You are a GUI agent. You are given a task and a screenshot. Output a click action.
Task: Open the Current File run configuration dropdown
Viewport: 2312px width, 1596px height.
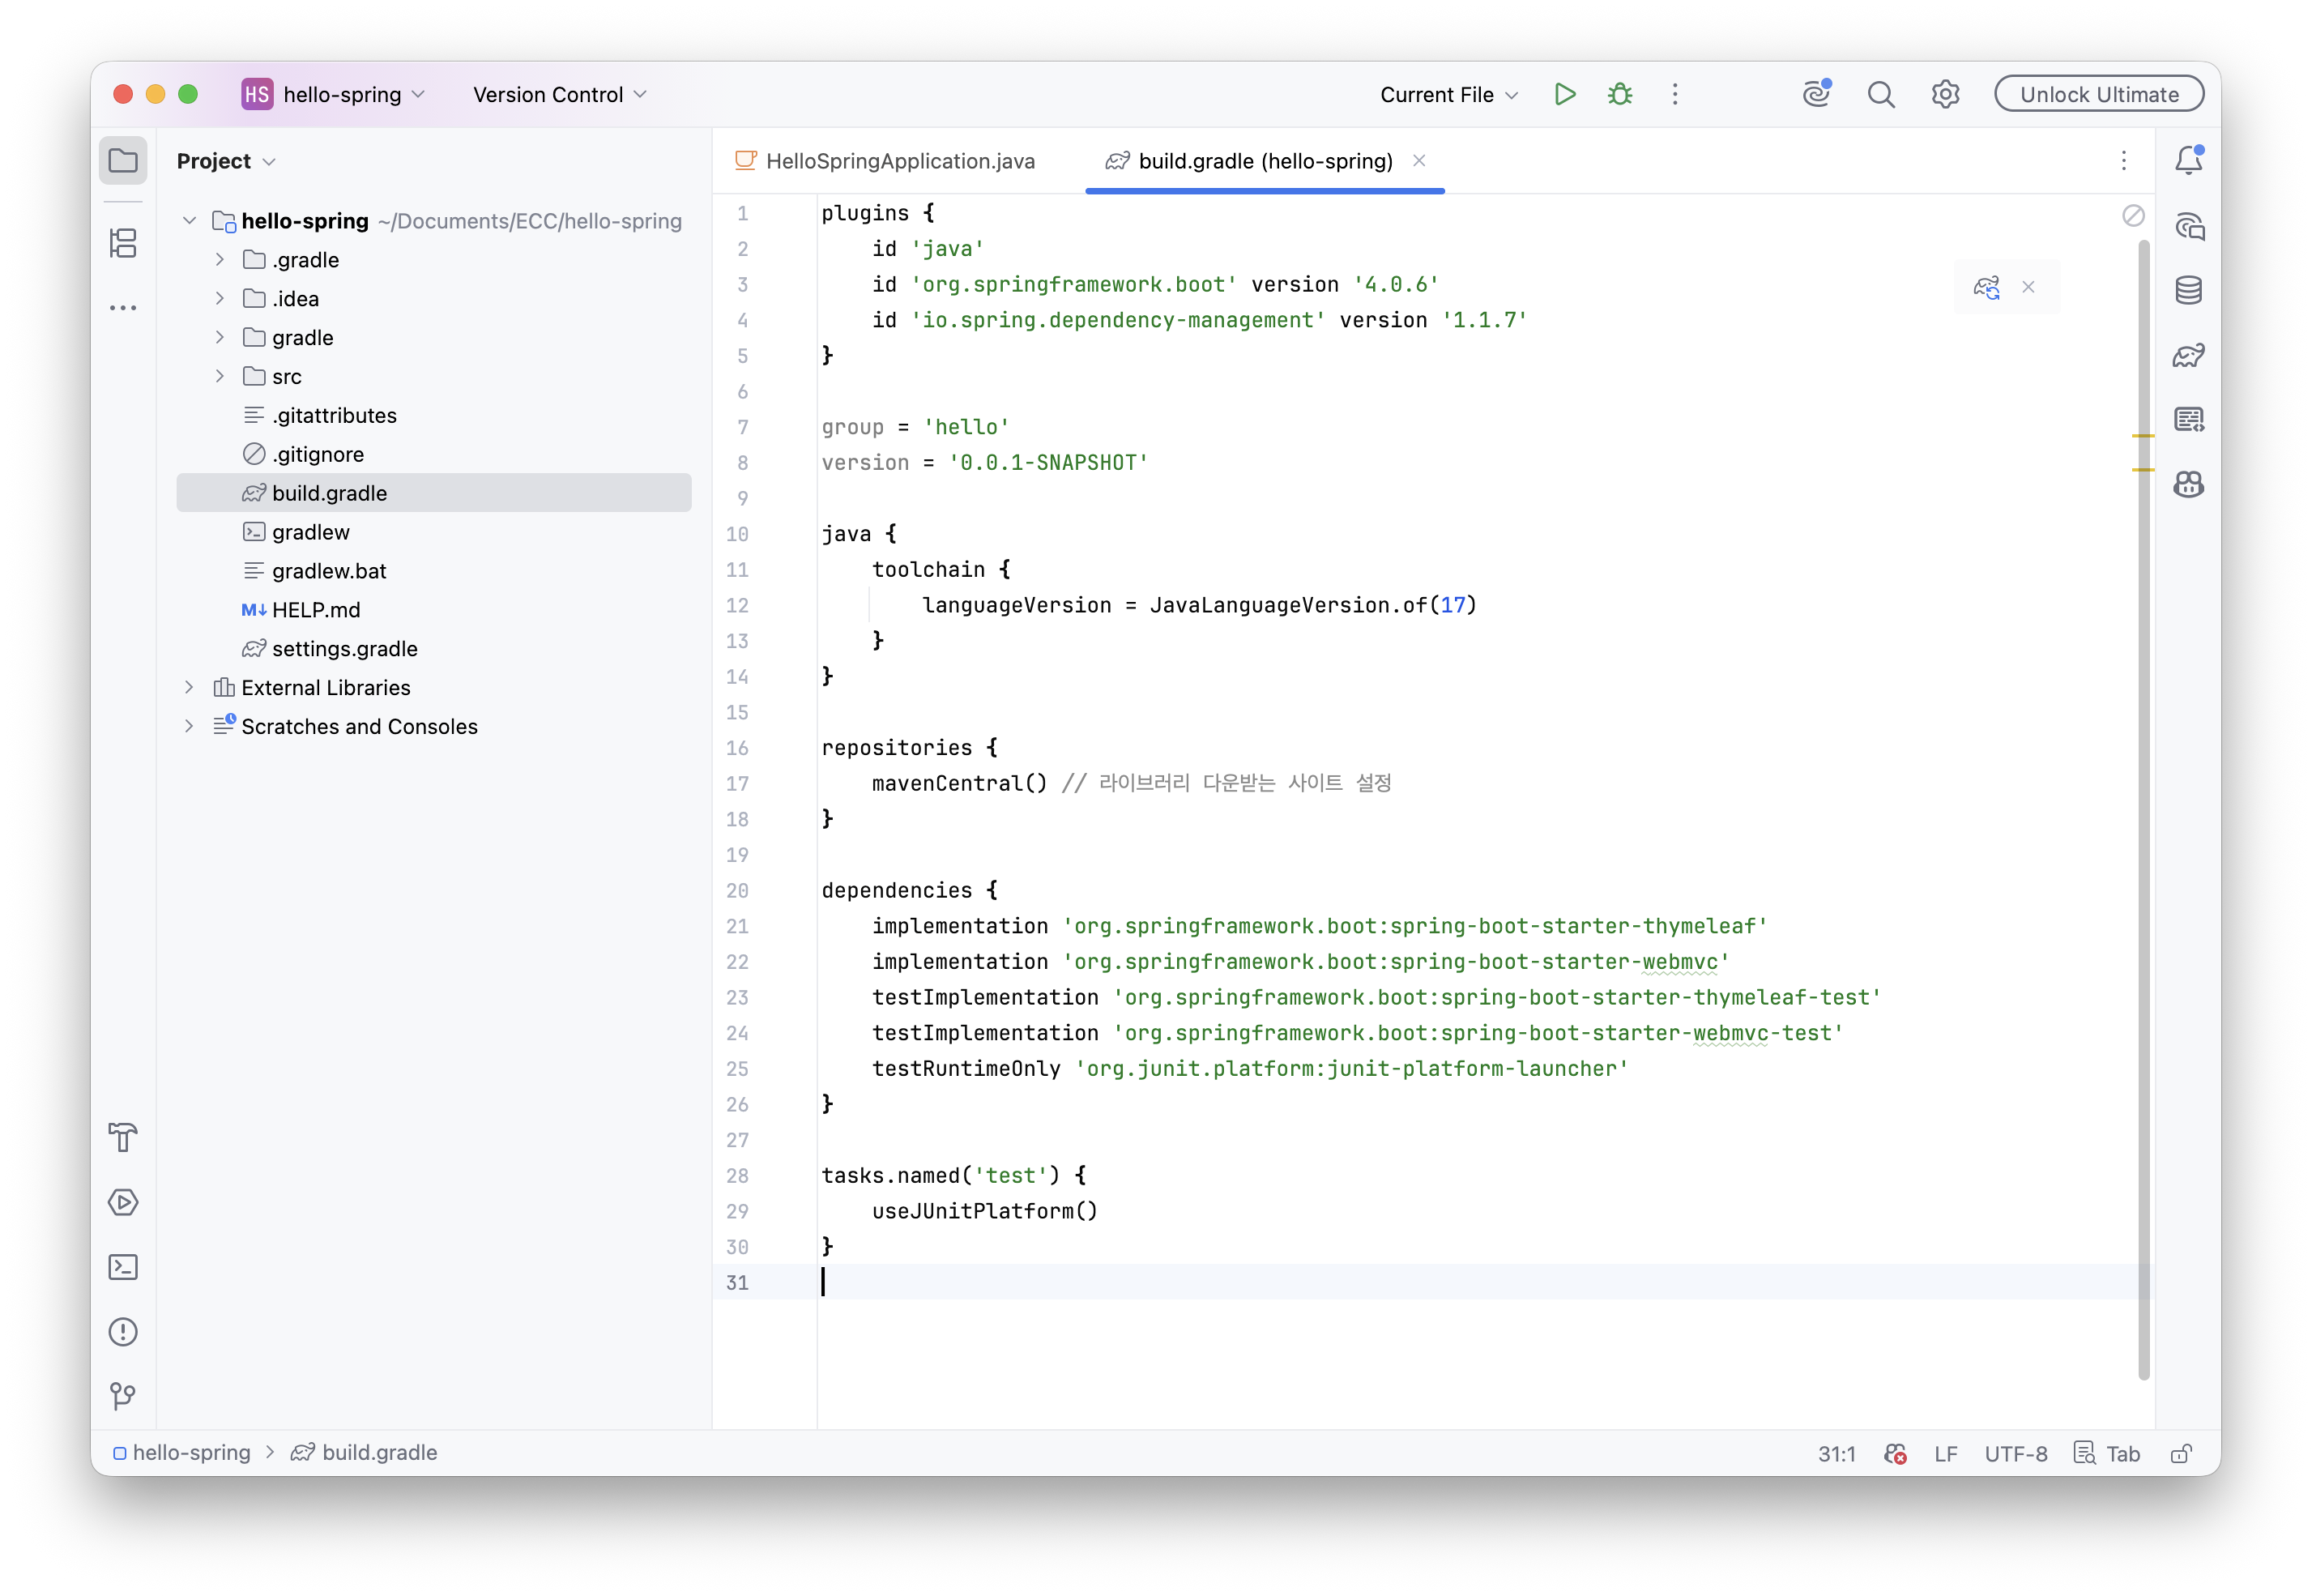[x=1449, y=94]
